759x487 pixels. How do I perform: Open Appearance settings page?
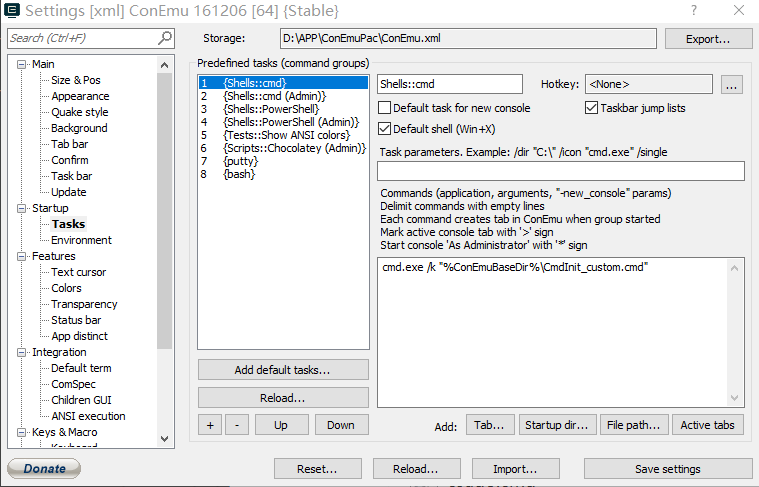pos(80,96)
